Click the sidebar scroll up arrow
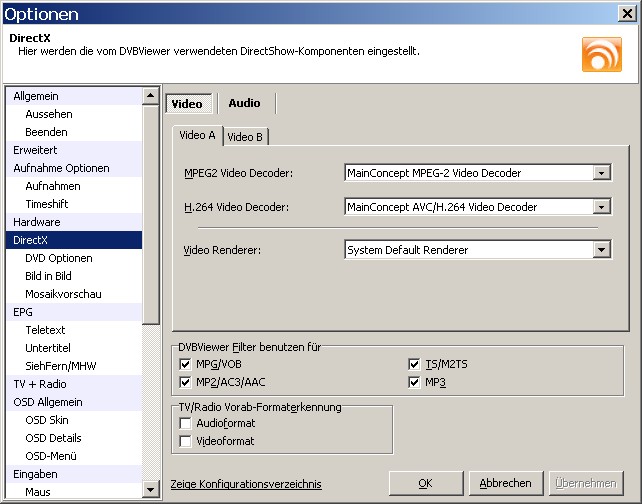The height and width of the screenshot is (504, 642). coord(150,96)
